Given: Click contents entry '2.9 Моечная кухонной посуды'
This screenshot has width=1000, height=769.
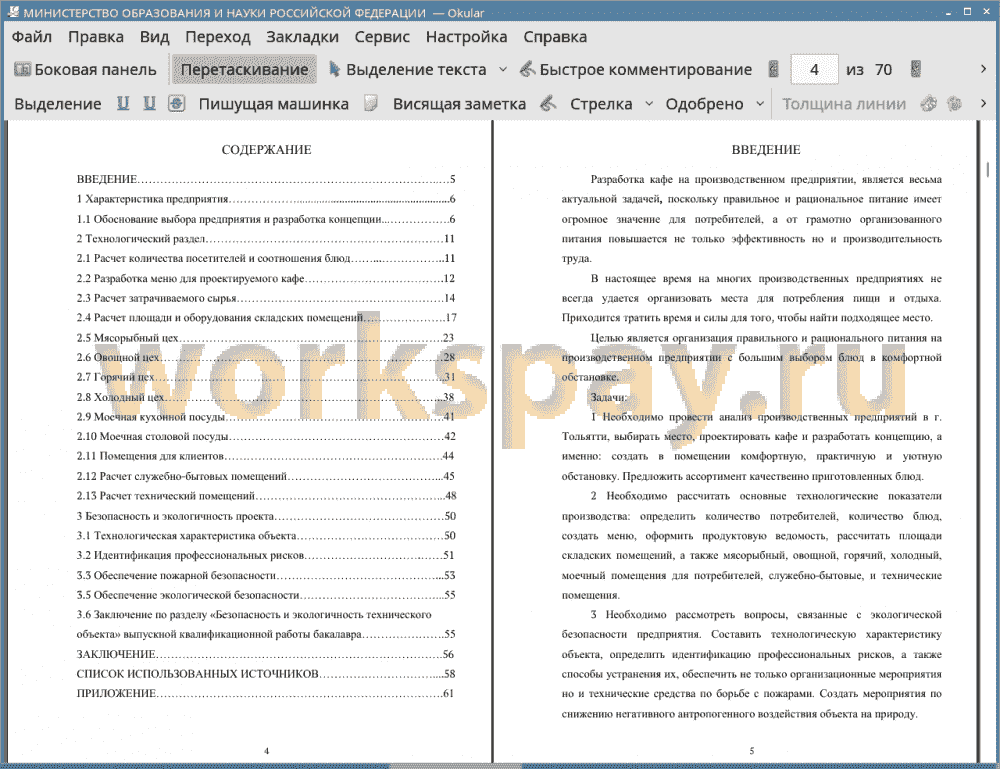Looking at the screenshot, I should point(265,417).
